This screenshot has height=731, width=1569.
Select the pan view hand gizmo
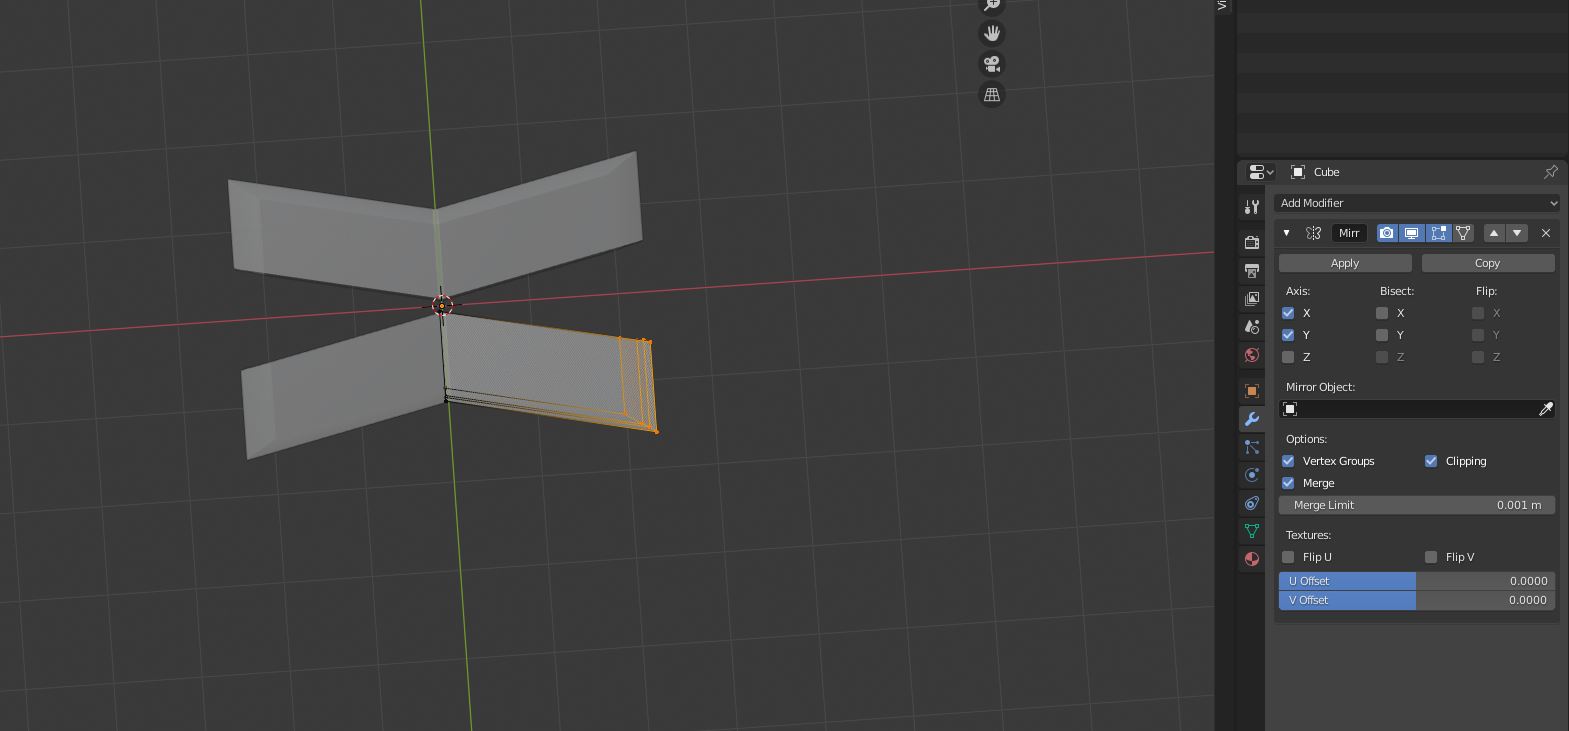click(992, 33)
